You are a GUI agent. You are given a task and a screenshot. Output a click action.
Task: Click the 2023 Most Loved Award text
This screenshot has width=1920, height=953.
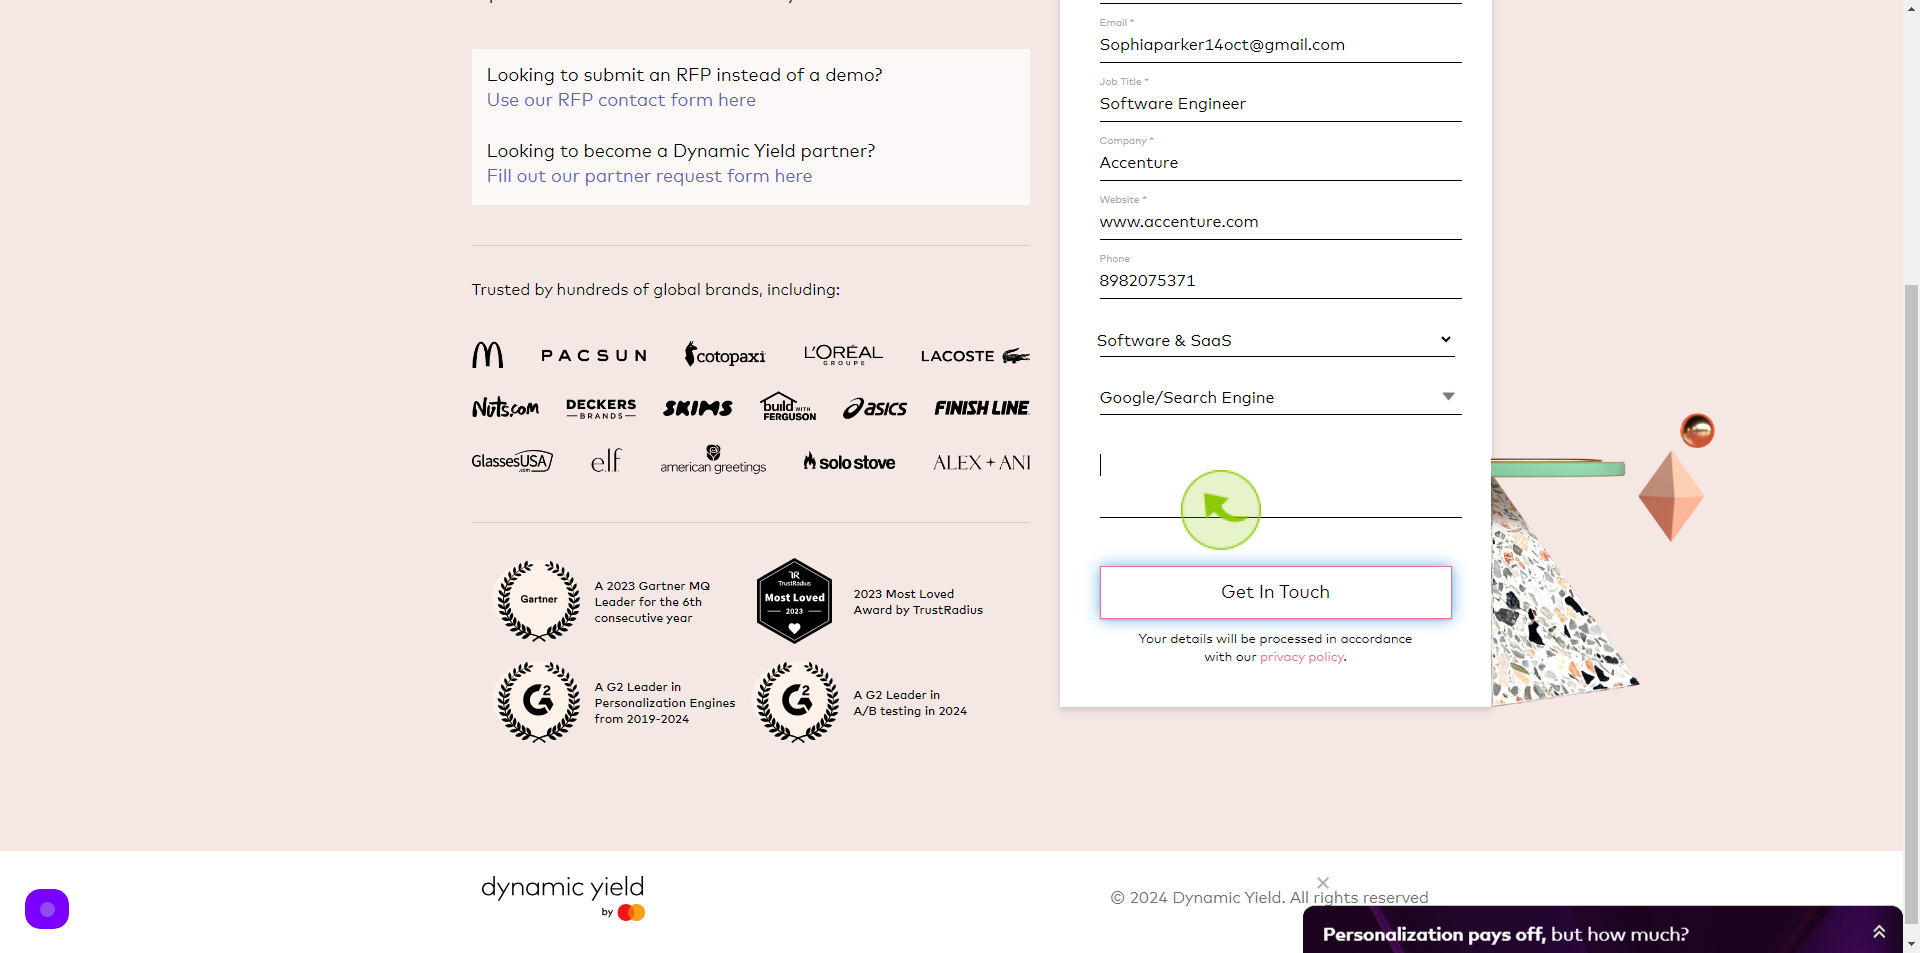pyautogui.click(x=918, y=602)
